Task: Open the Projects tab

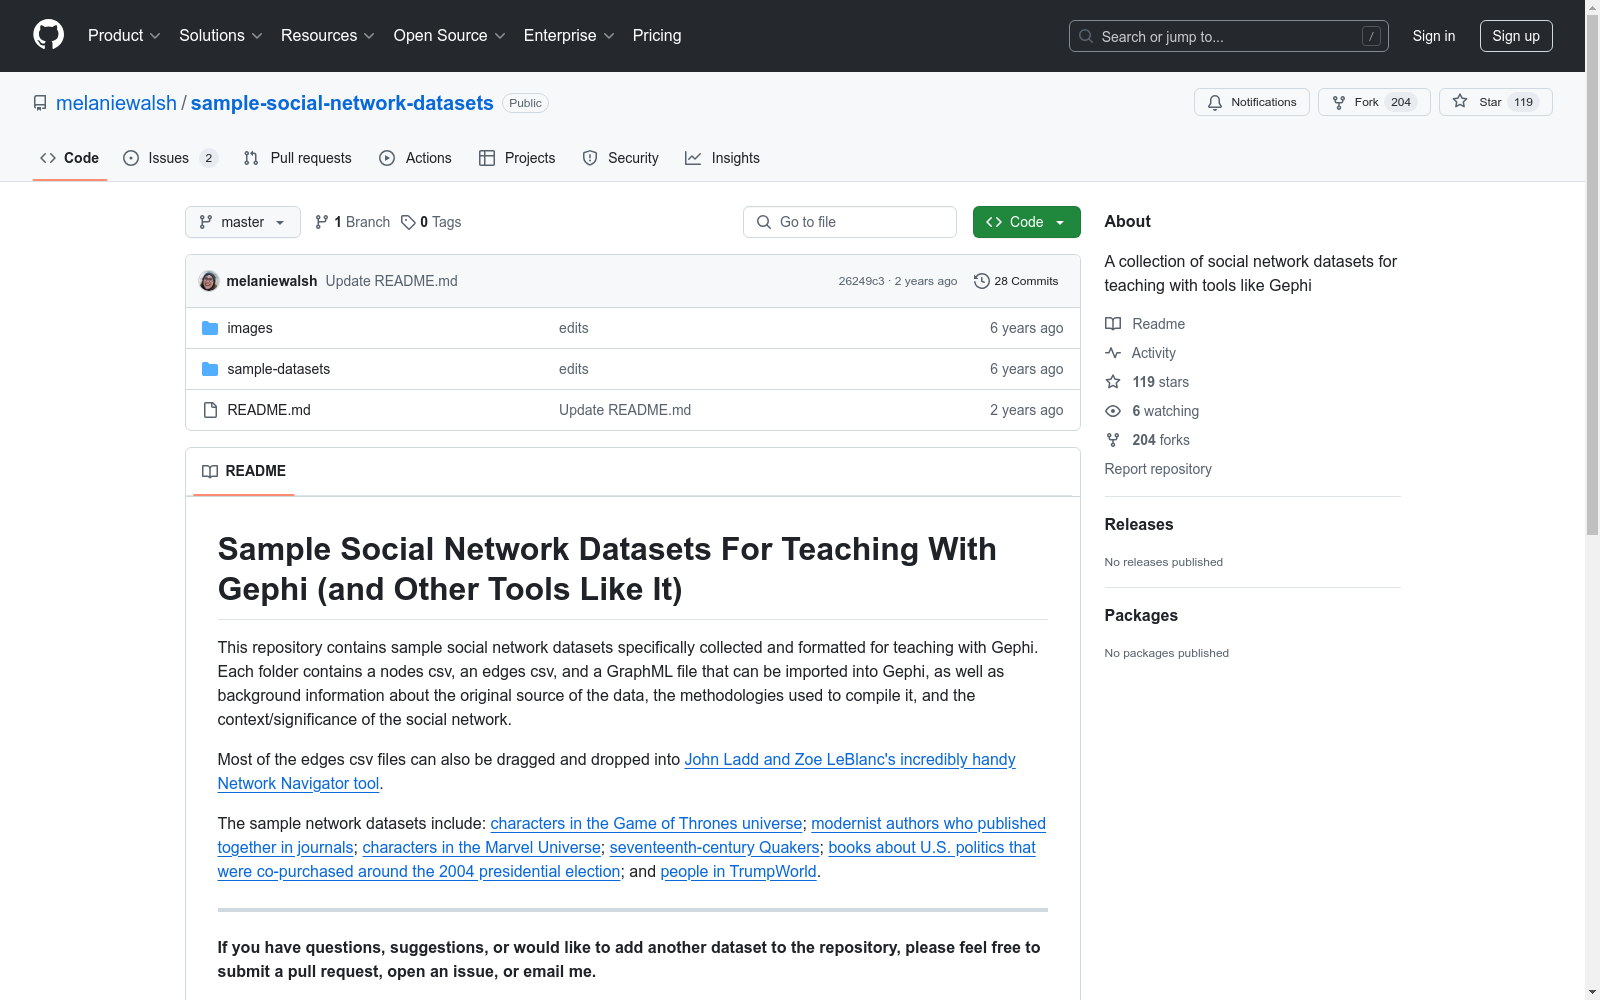Action: (517, 158)
